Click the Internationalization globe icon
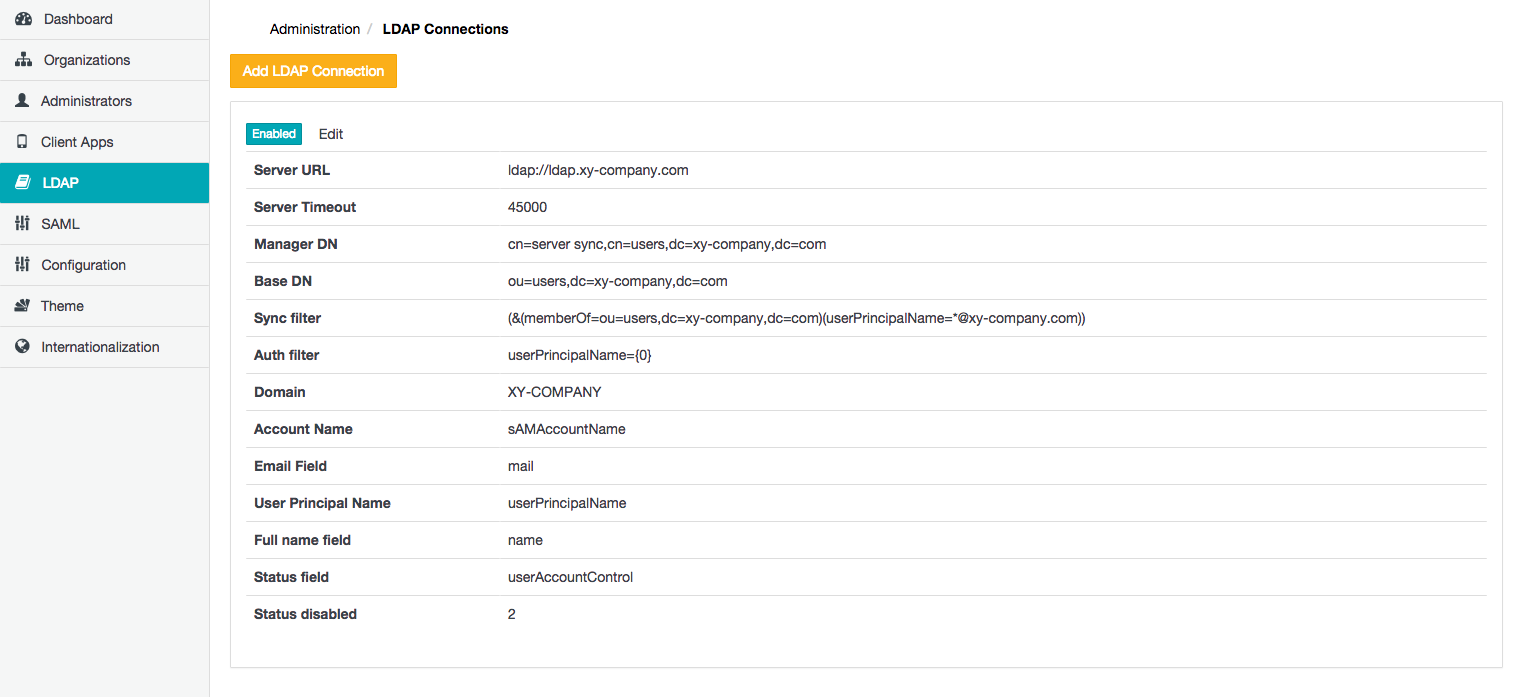The height and width of the screenshot is (697, 1538). point(22,347)
